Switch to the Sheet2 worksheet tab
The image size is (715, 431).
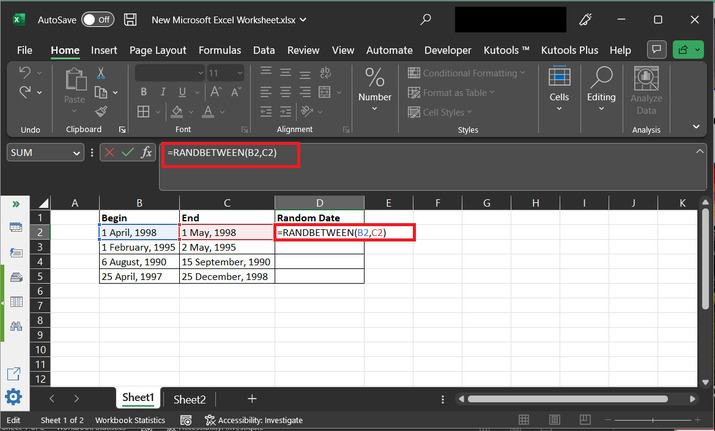[x=189, y=399]
